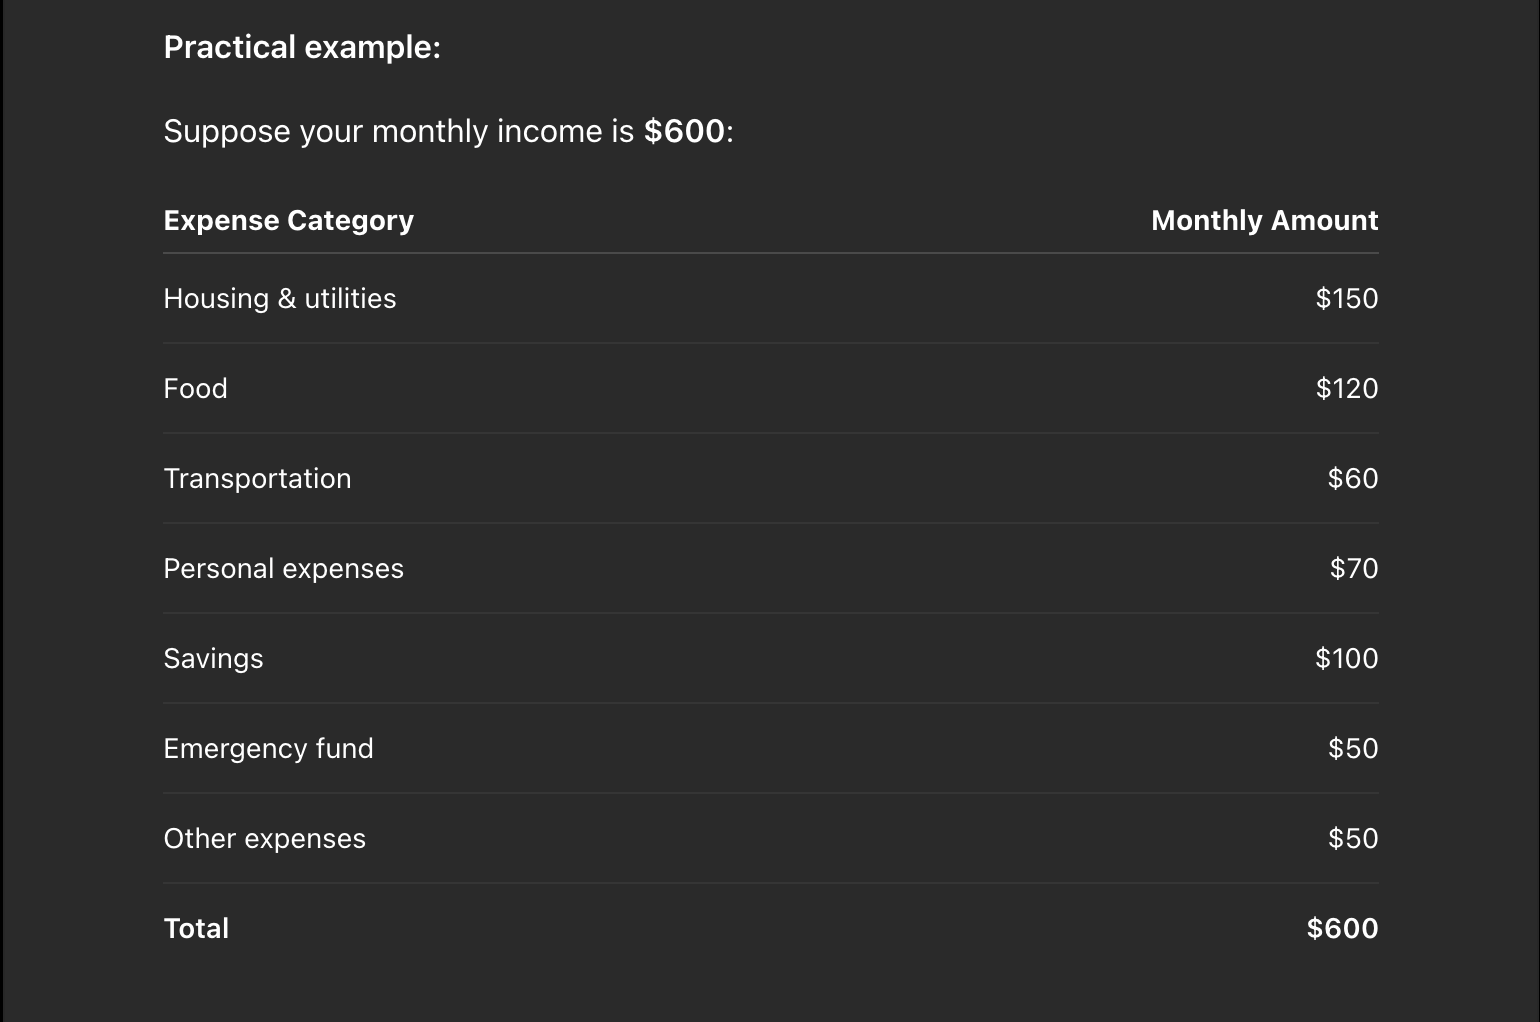Click the $100 savings amount
Viewport: 1540px width, 1022px height.
click(x=1347, y=659)
